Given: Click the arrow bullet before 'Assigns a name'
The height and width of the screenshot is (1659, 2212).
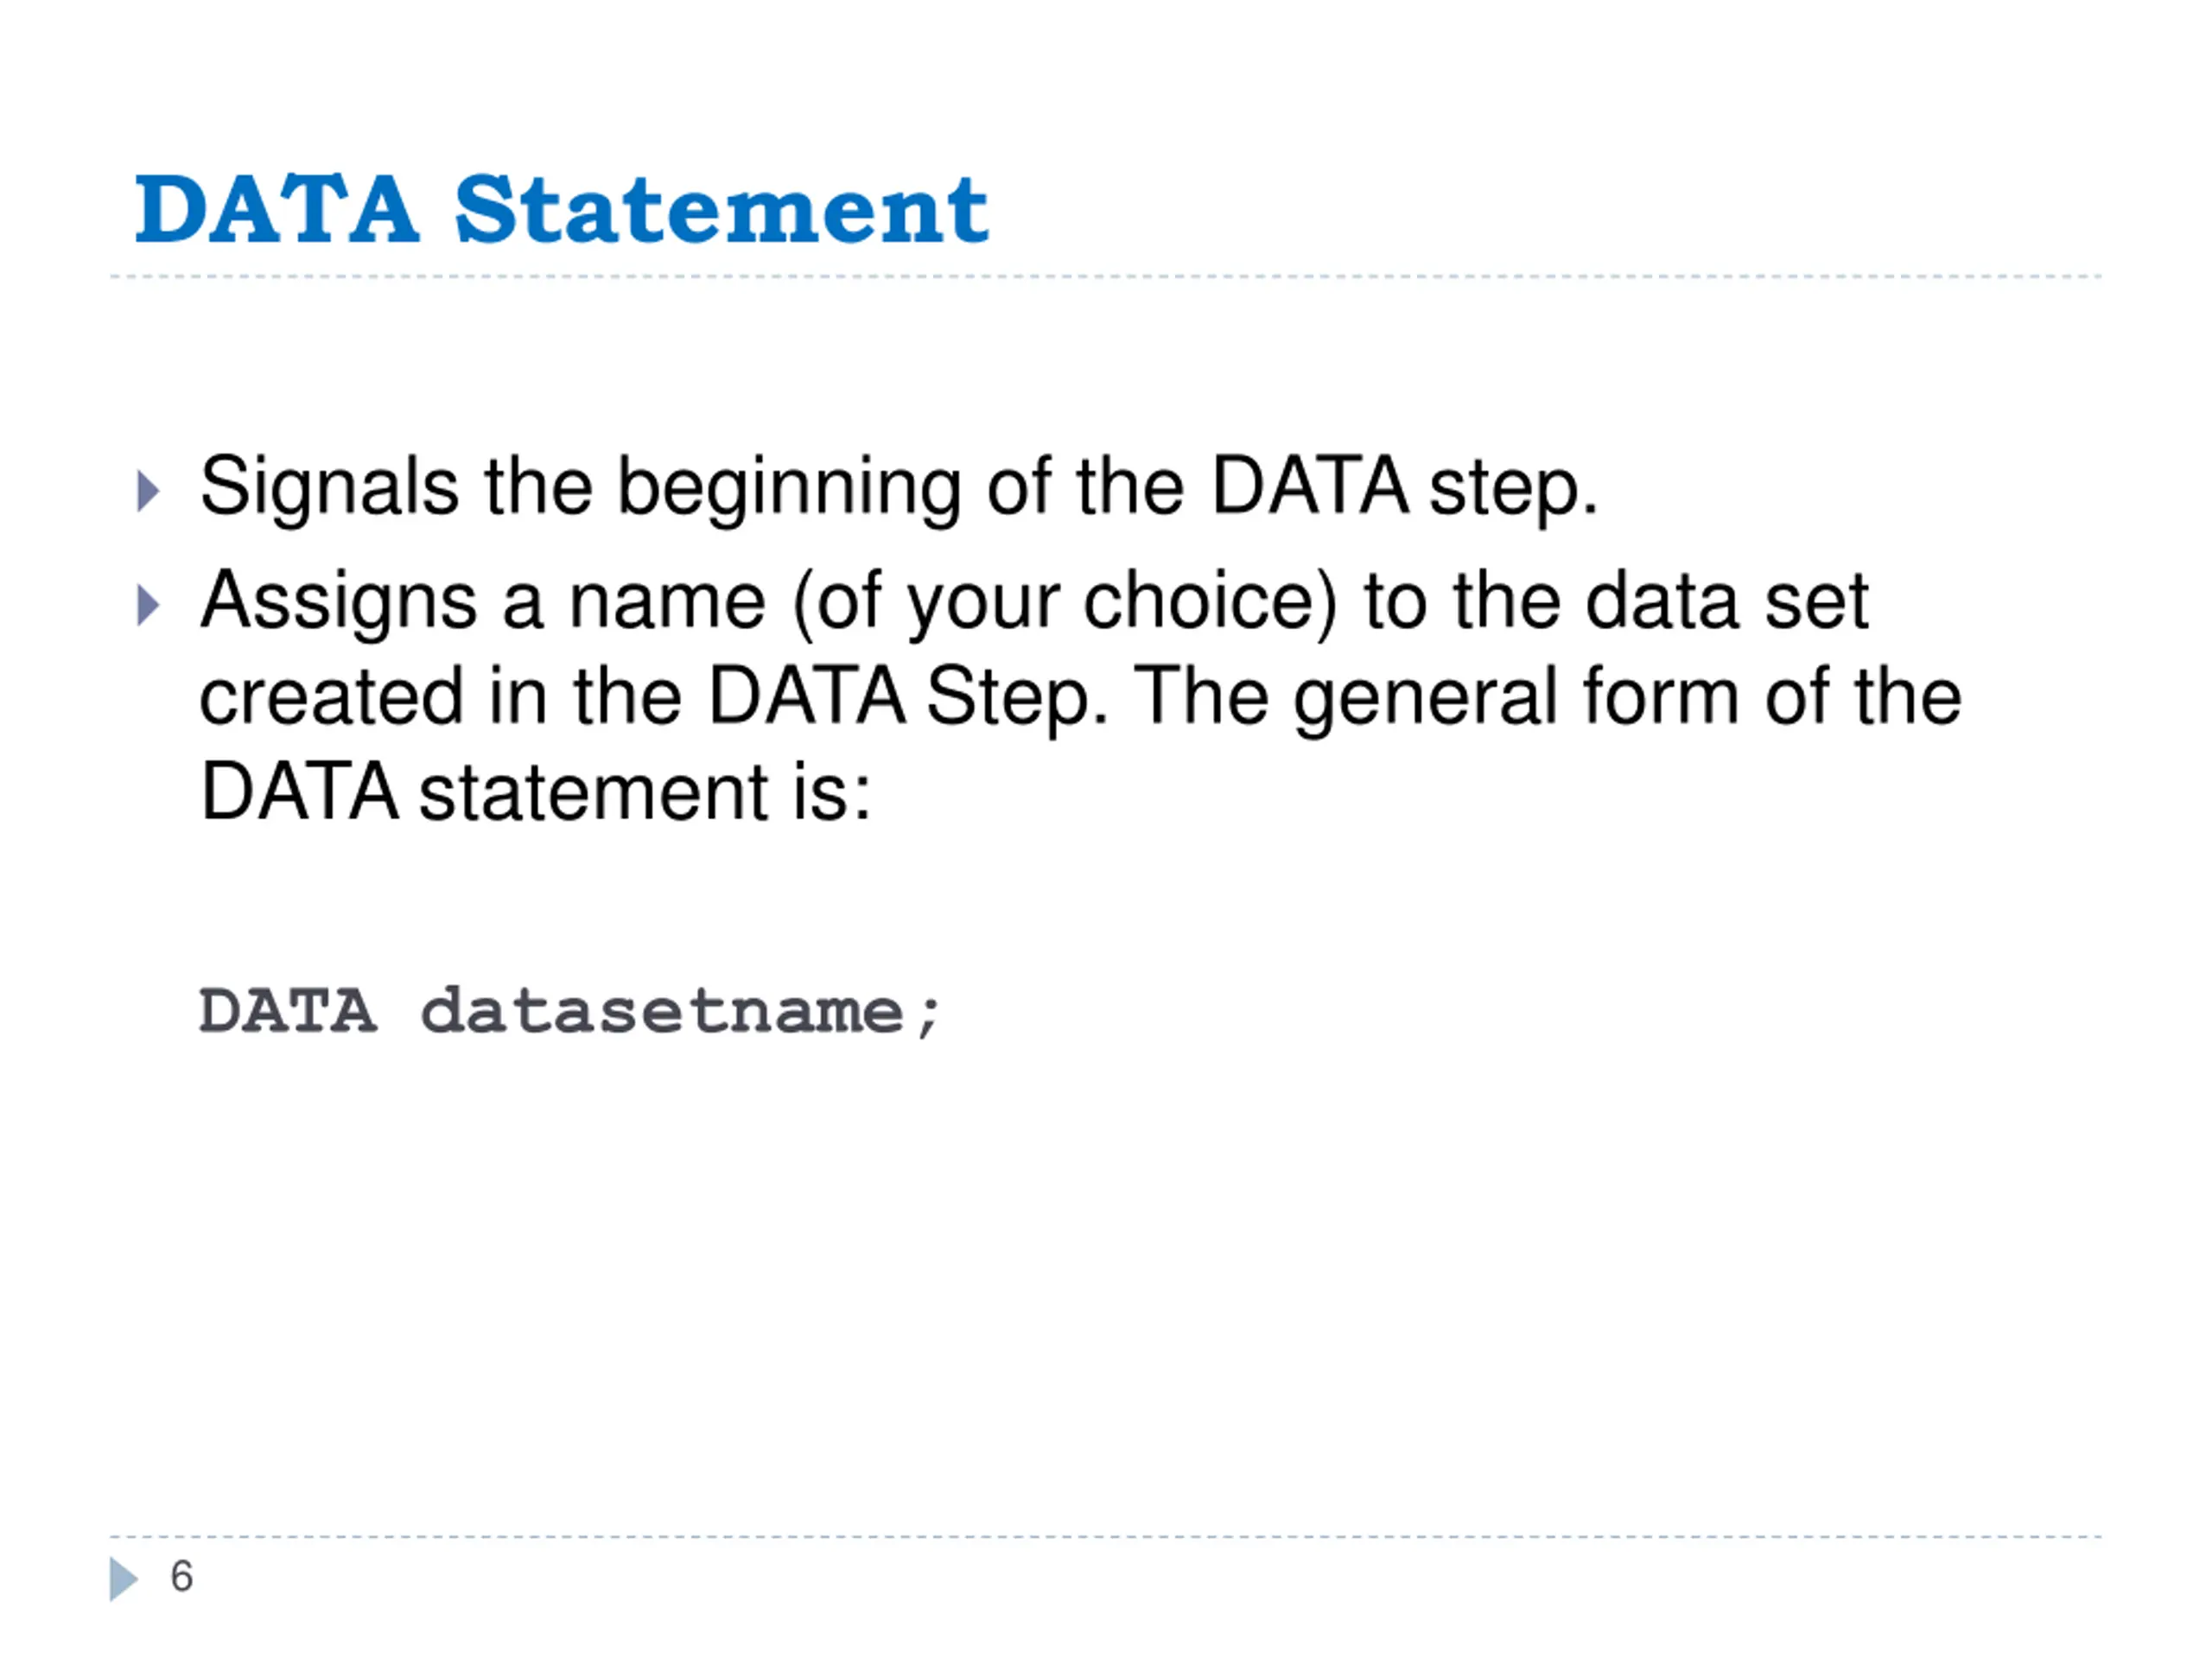Looking at the screenshot, I should point(148,606).
